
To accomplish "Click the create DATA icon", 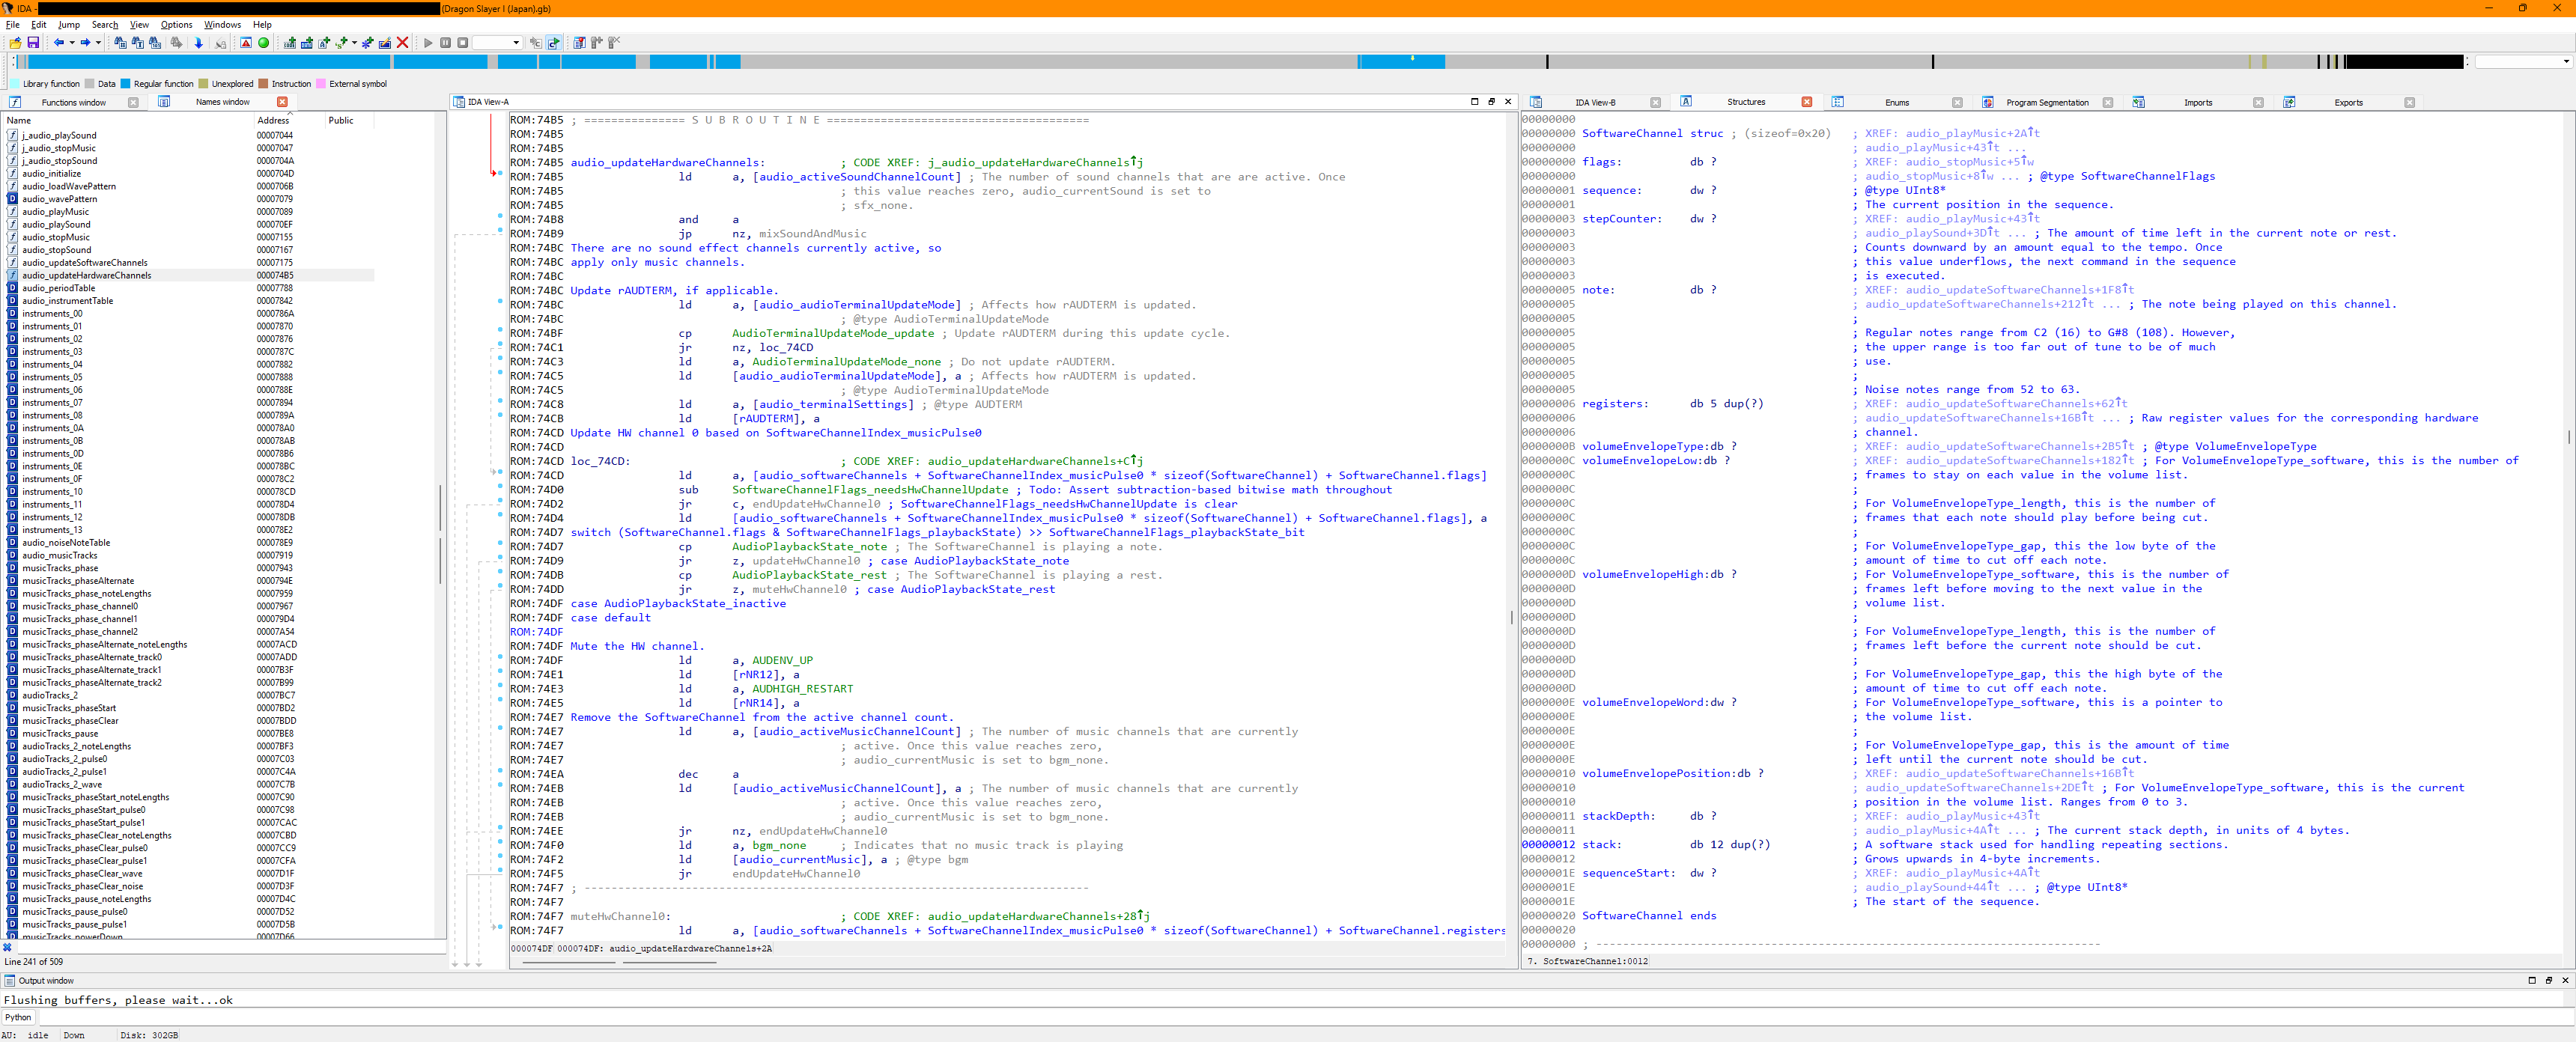I will coord(307,43).
